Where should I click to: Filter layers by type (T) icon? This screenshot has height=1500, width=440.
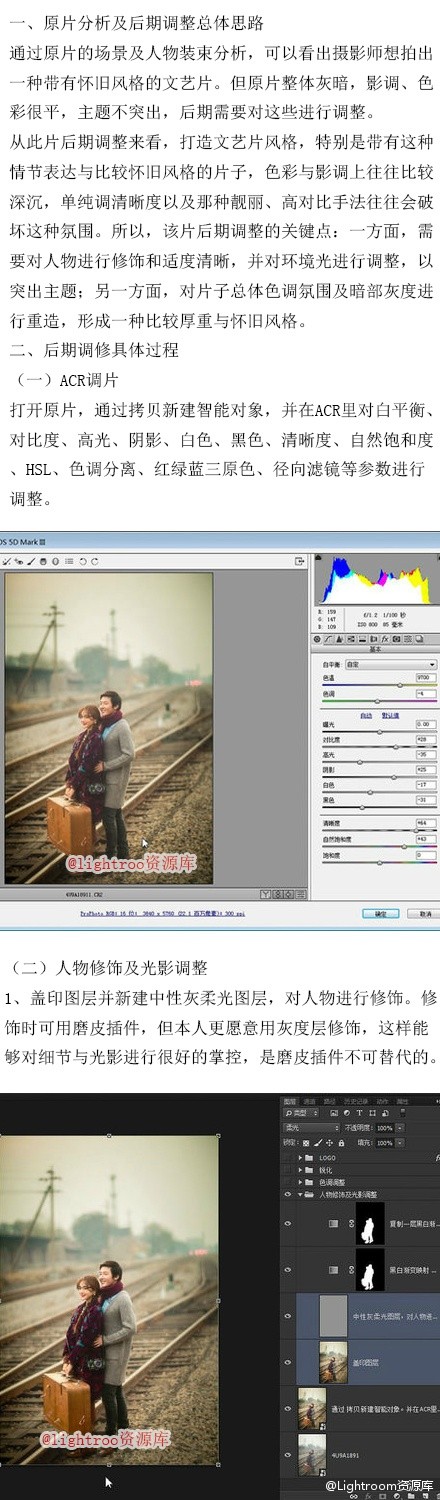pos(359,1113)
